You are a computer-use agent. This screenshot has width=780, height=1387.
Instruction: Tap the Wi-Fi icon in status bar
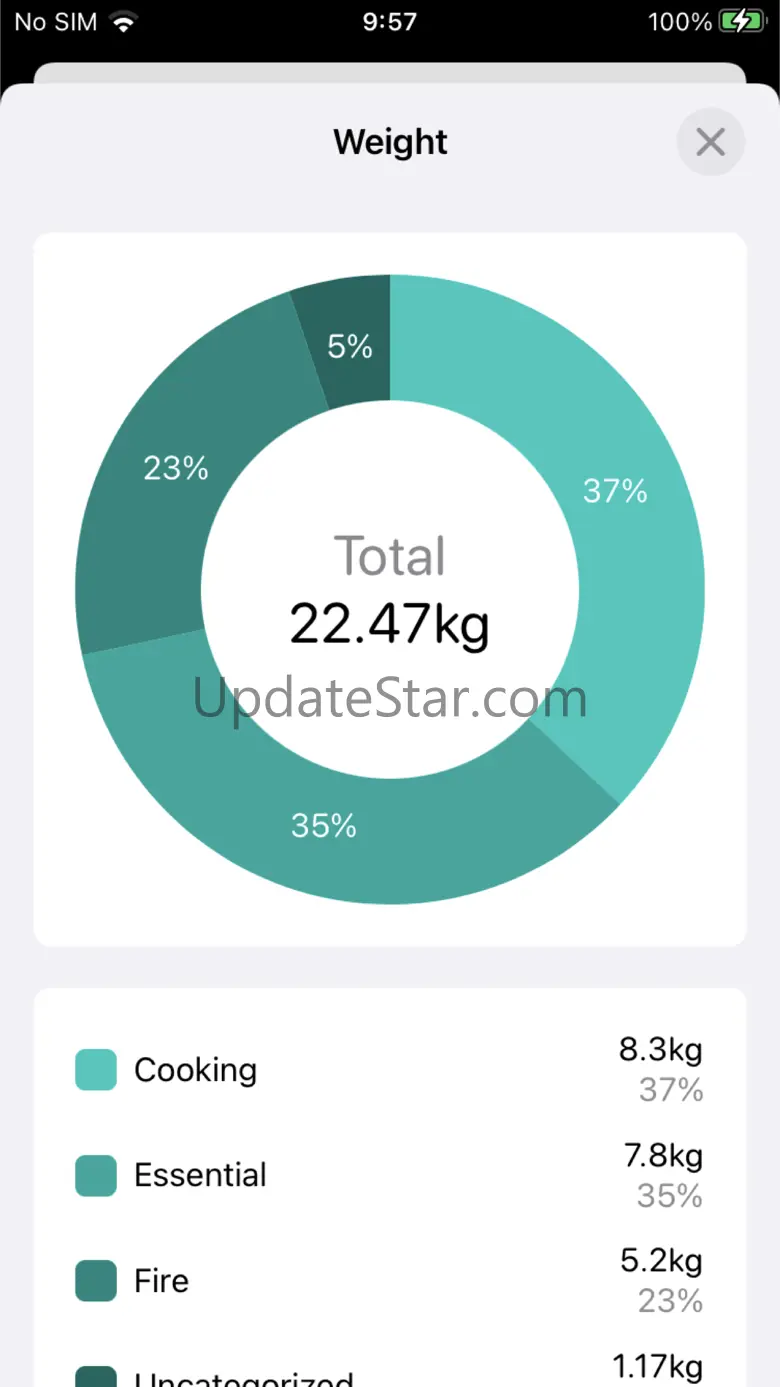point(124,22)
